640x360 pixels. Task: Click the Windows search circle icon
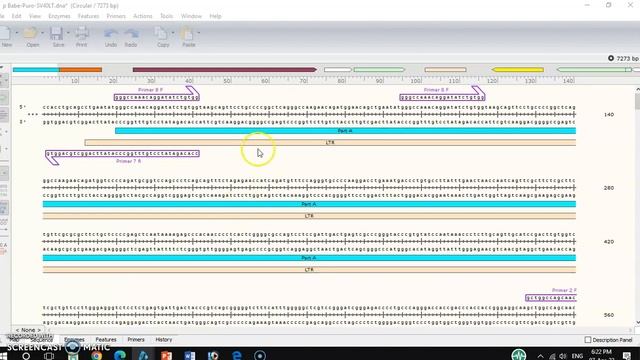(x=26, y=356)
